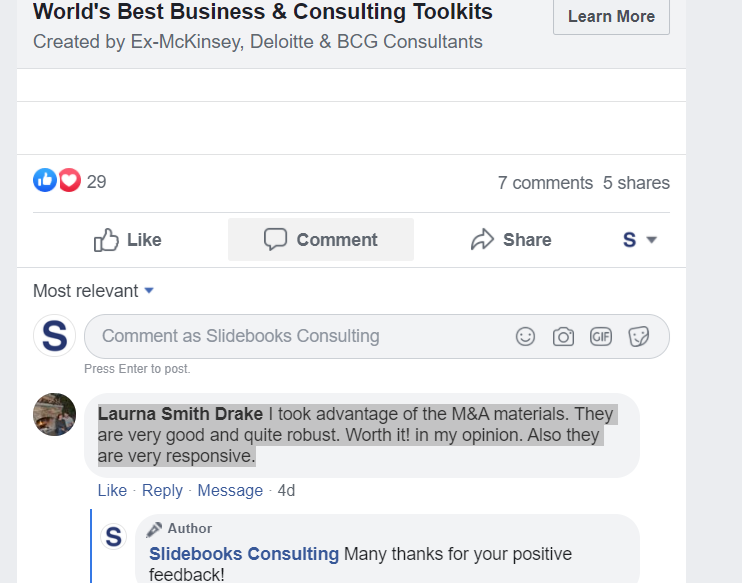
Task: Click Laurna Smith Drake's profile picture
Action: tap(54, 414)
